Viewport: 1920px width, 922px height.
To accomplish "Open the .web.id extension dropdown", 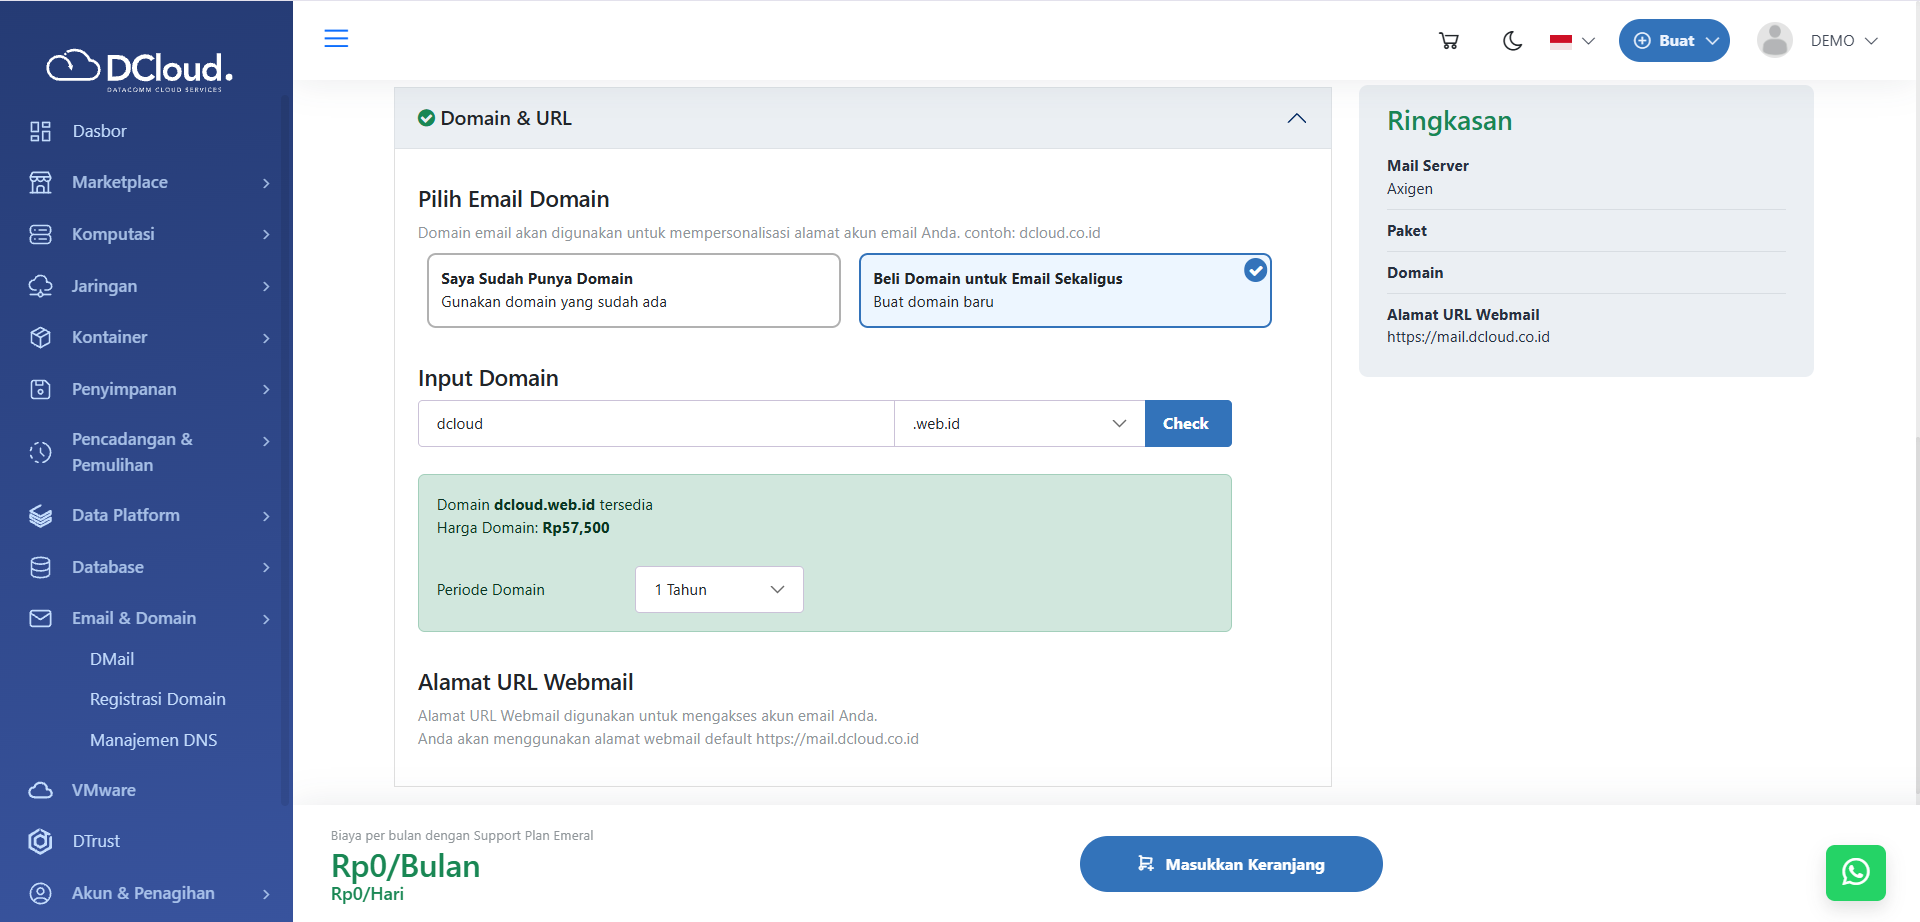I will 1019,424.
